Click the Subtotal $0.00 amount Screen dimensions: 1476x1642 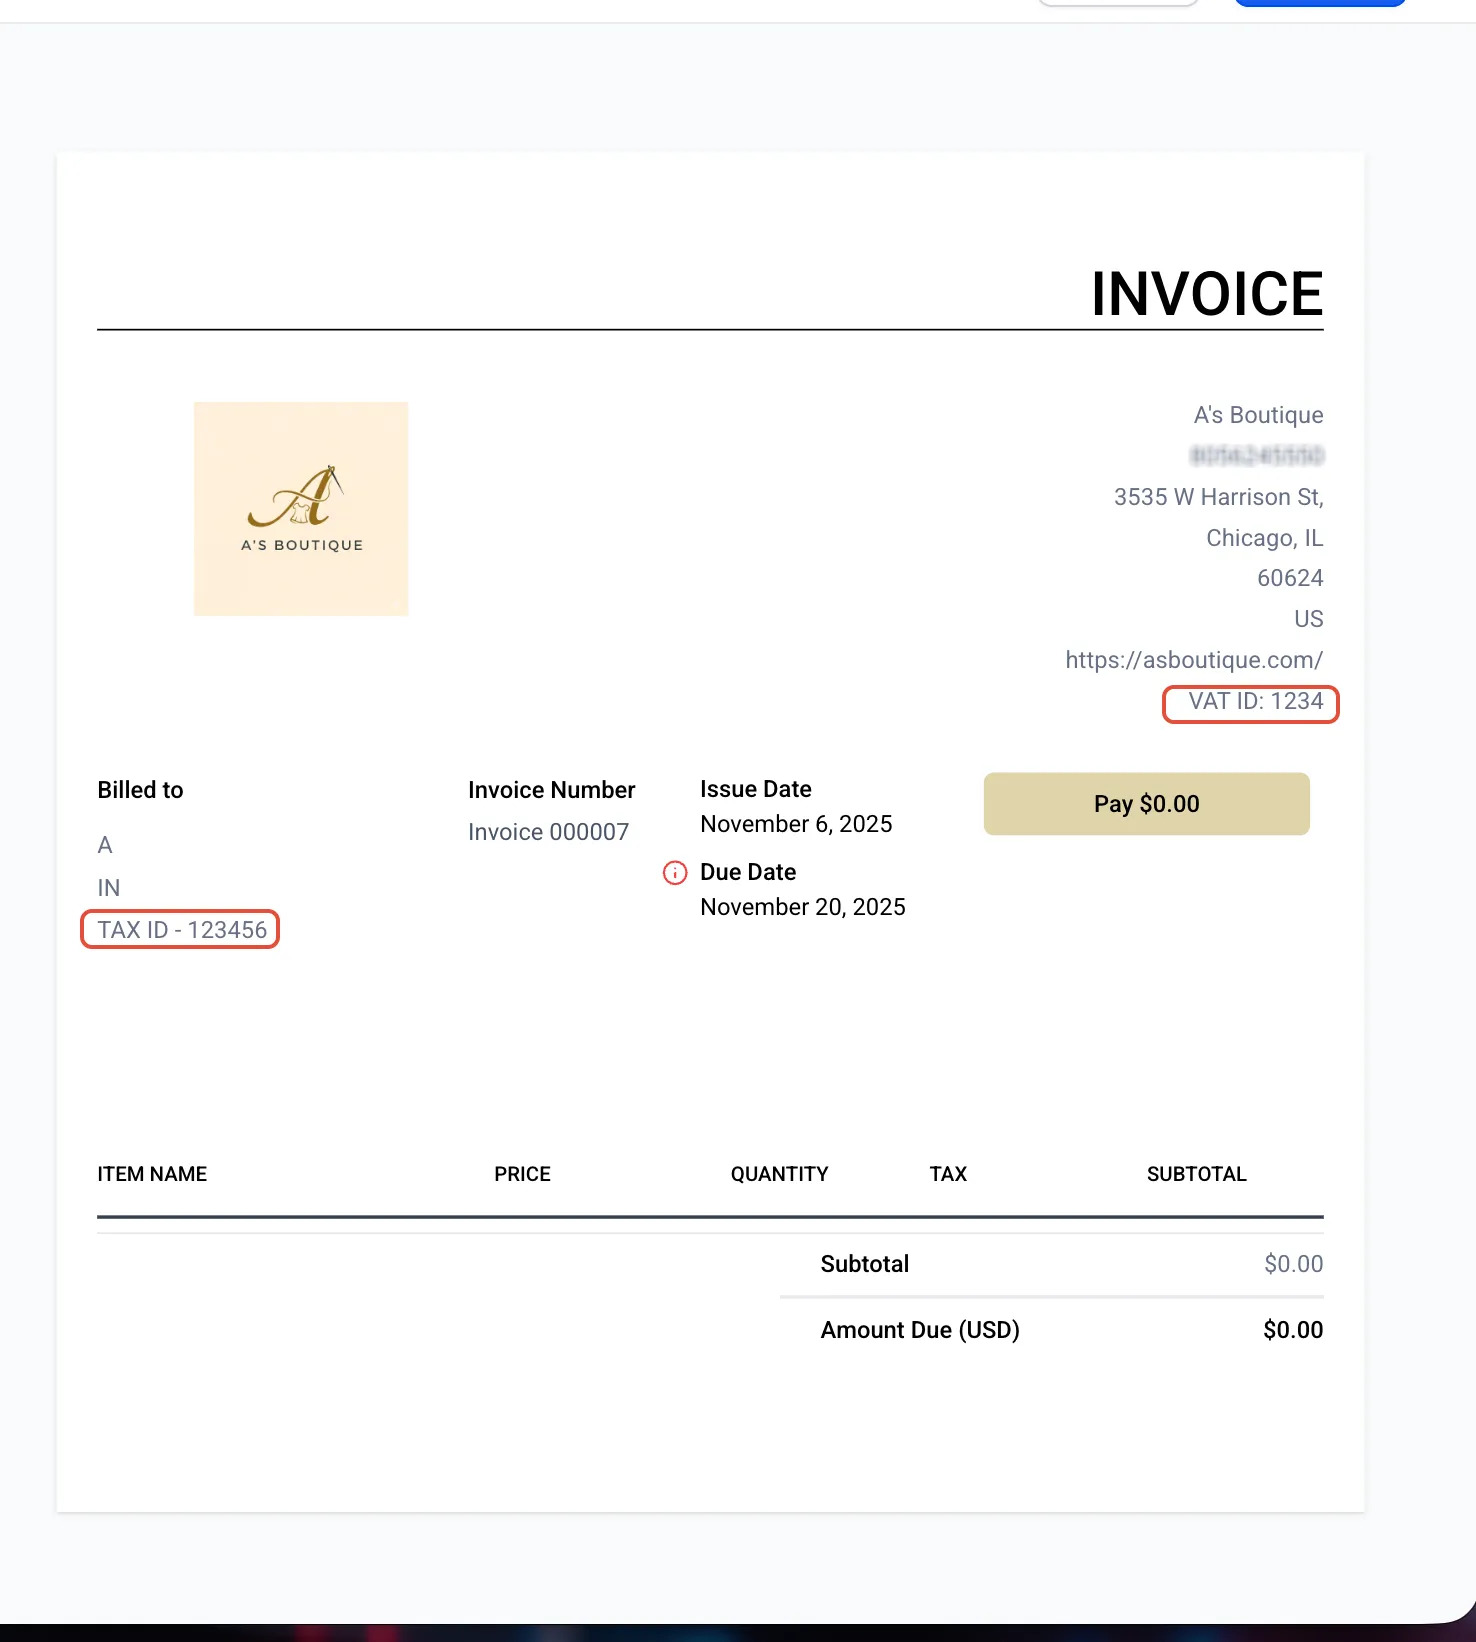[1293, 1264]
